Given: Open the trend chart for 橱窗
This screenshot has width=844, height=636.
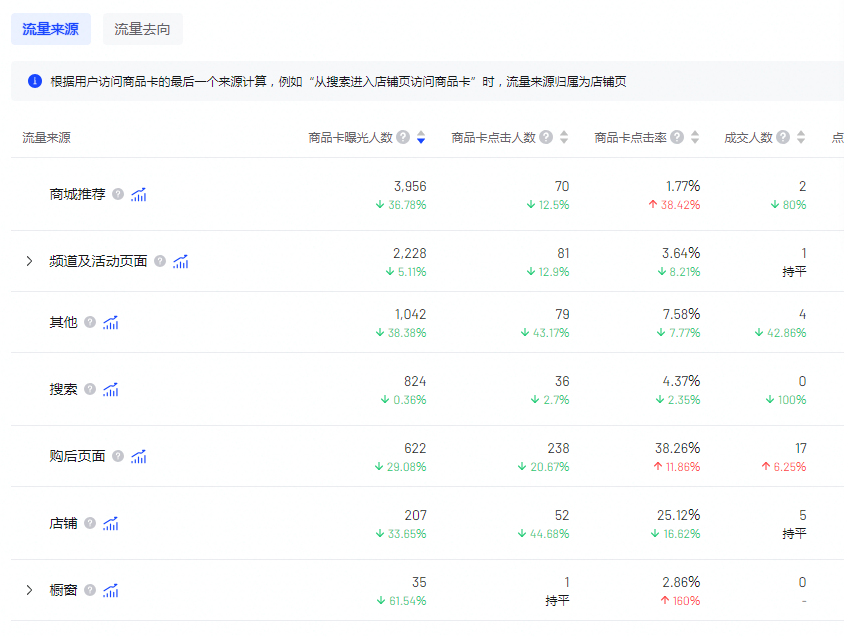Looking at the screenshot, I should (110, 590).
